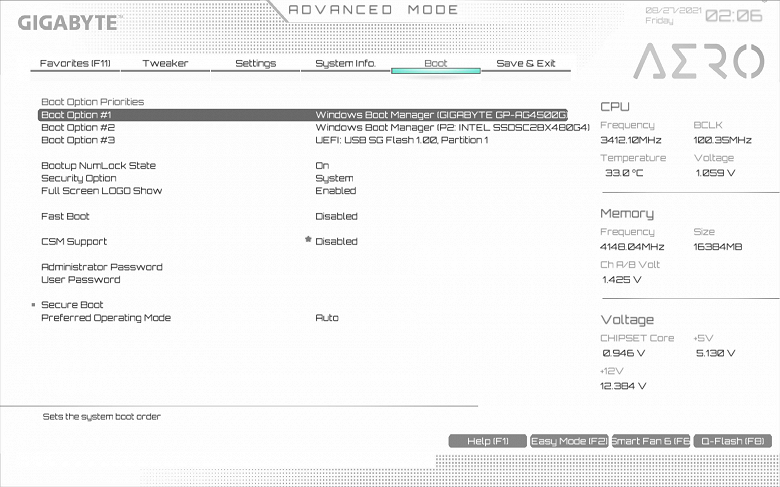Go to the System Info. tab

345,64
